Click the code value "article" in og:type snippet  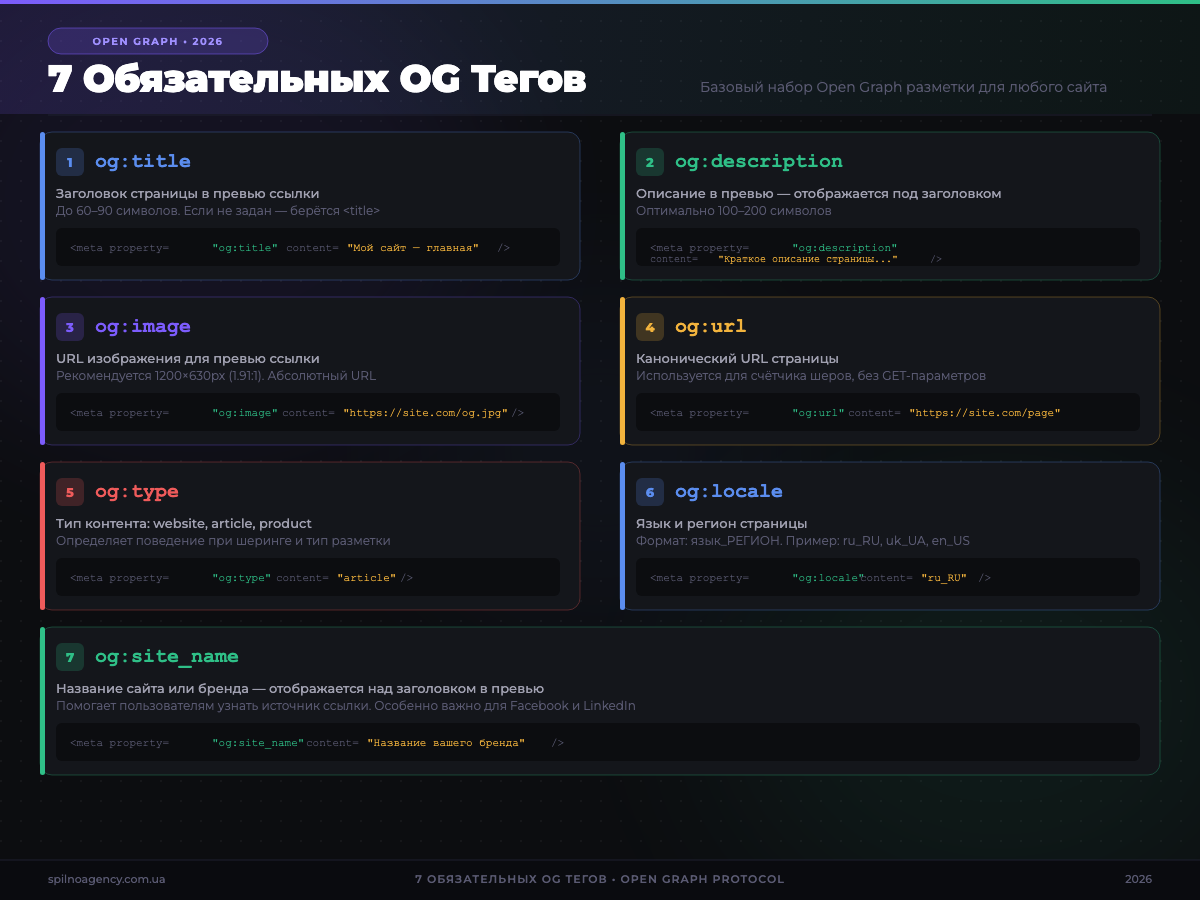[x=367, y=577]
